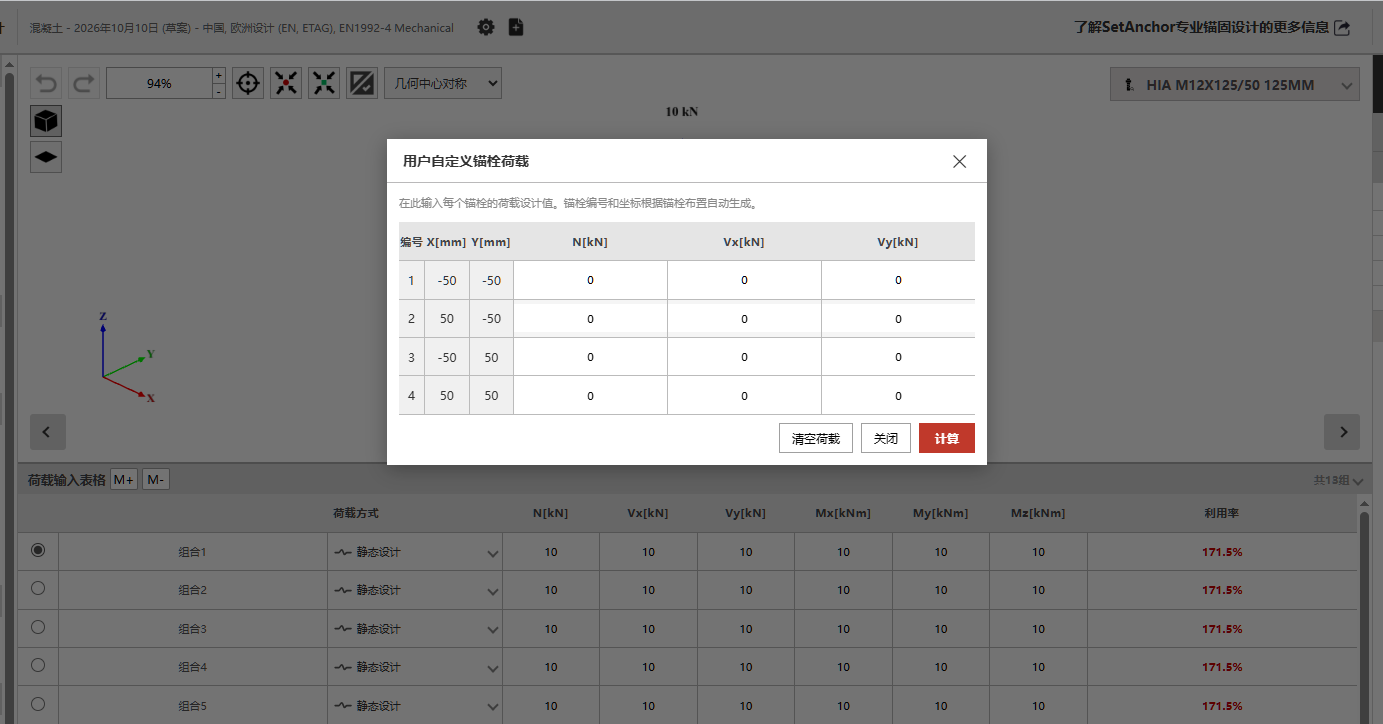This screenshot has width=1383, height=724.
Task: Click the redo arrow icon
Action: click(84, 83)
